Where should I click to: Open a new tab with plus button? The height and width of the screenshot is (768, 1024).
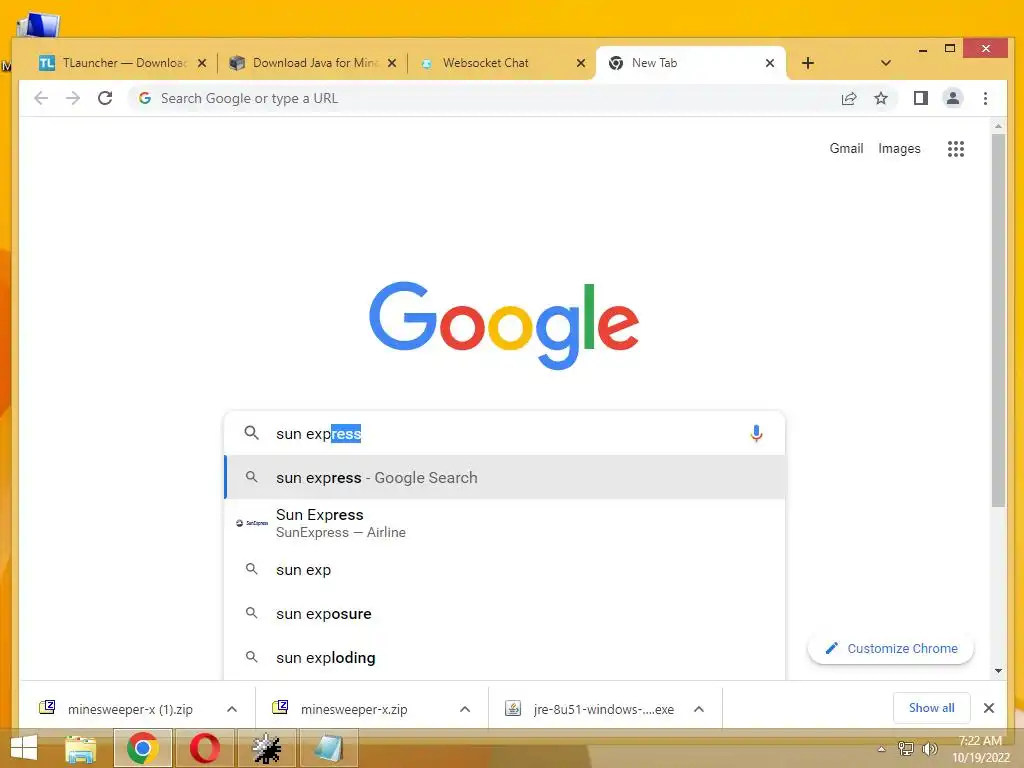[808, 63]
